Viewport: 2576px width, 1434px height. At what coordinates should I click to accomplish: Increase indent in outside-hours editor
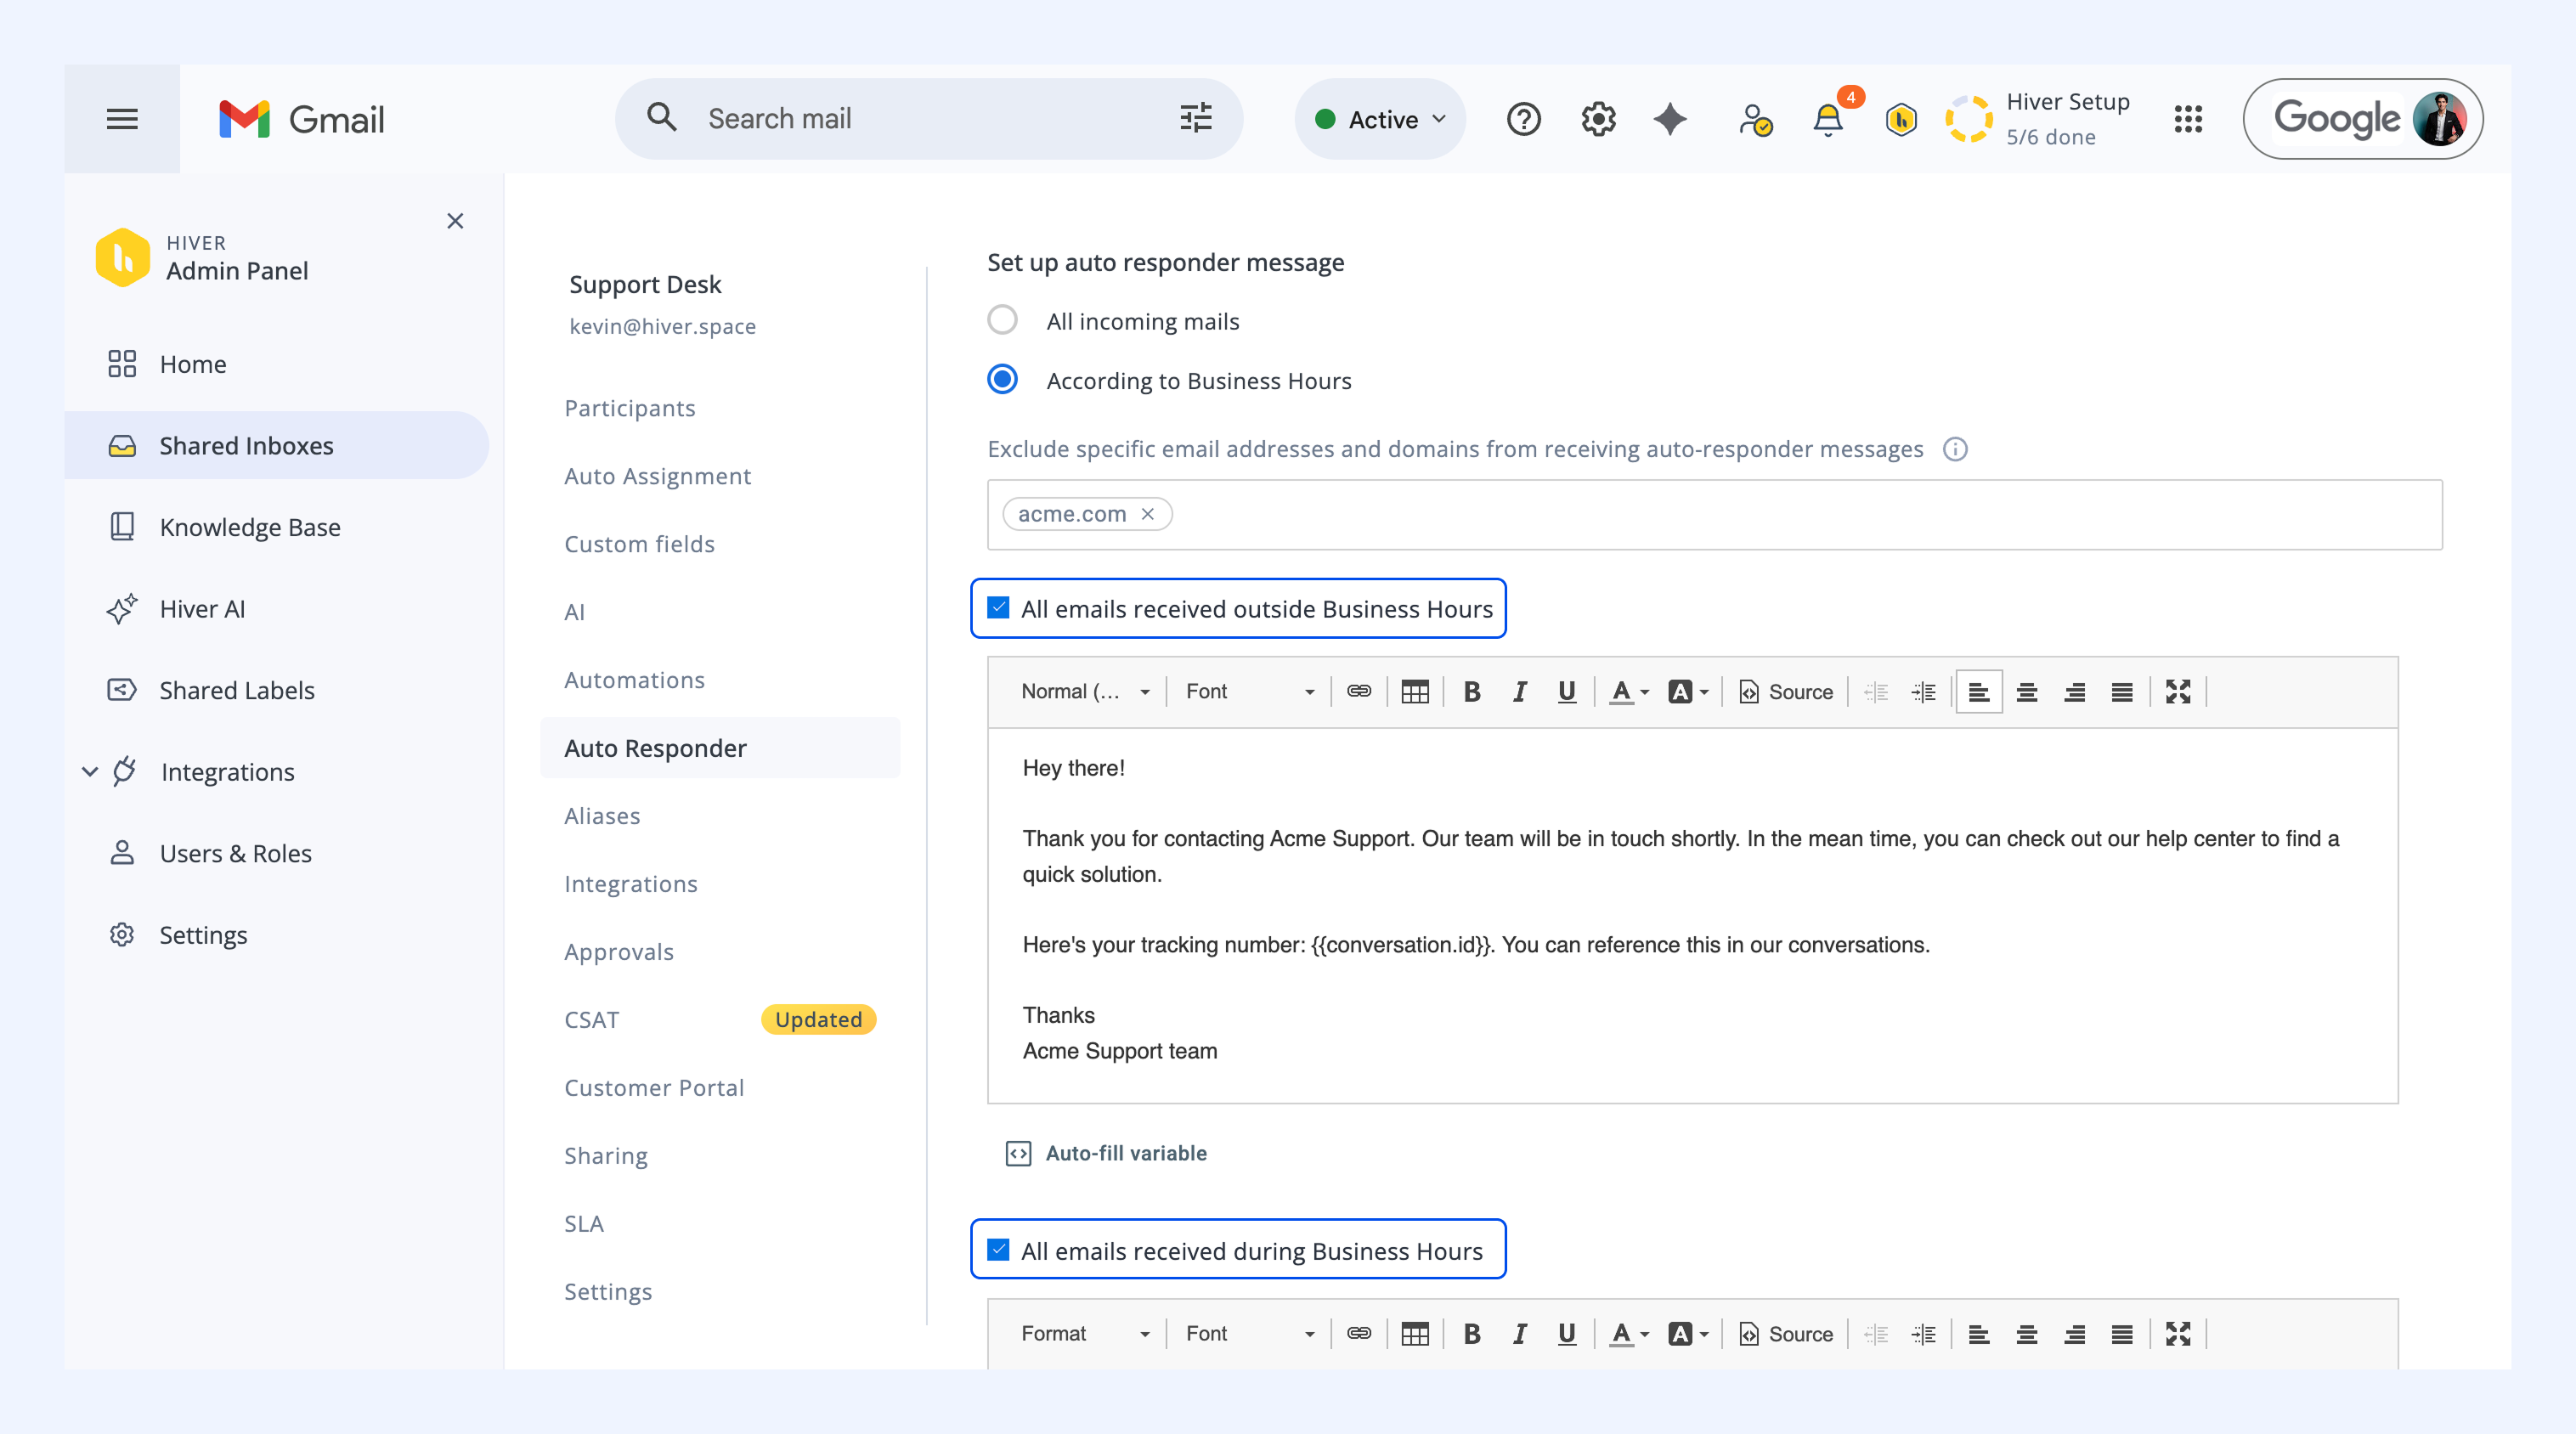click(x=1924, y=691)
